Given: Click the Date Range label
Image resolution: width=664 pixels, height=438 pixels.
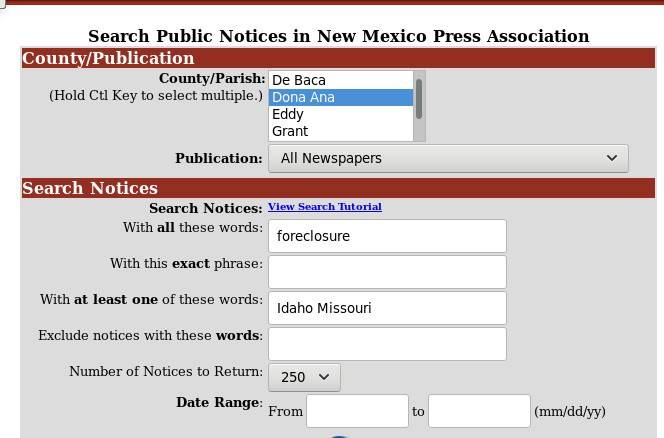Looking at the screenshot, I should pos(219,402).
